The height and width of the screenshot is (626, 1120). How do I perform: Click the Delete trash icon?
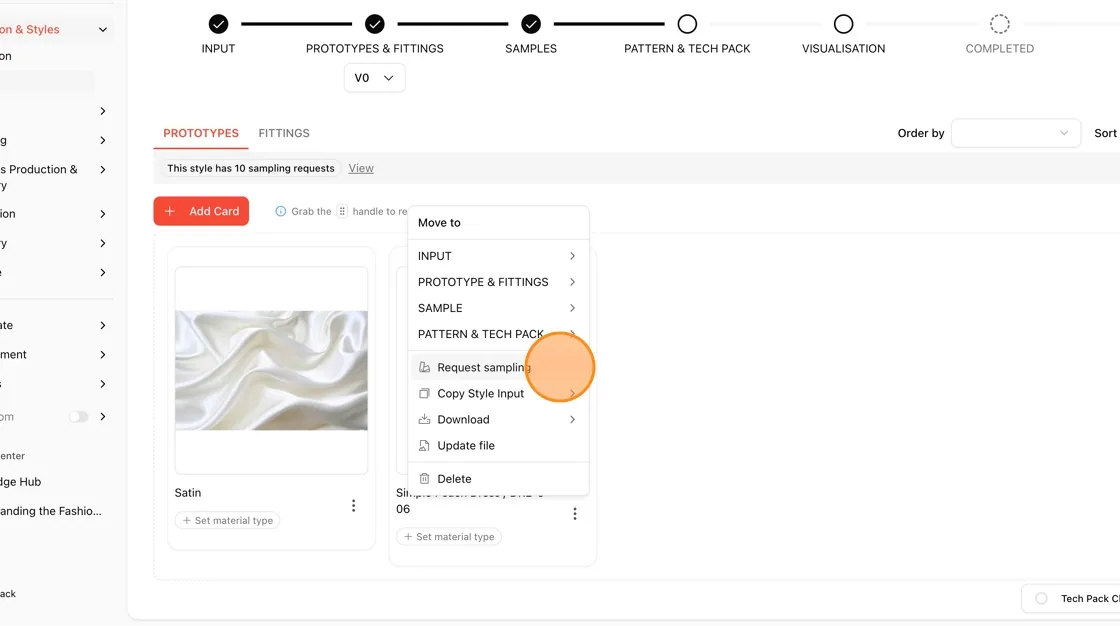coord(424,479)
